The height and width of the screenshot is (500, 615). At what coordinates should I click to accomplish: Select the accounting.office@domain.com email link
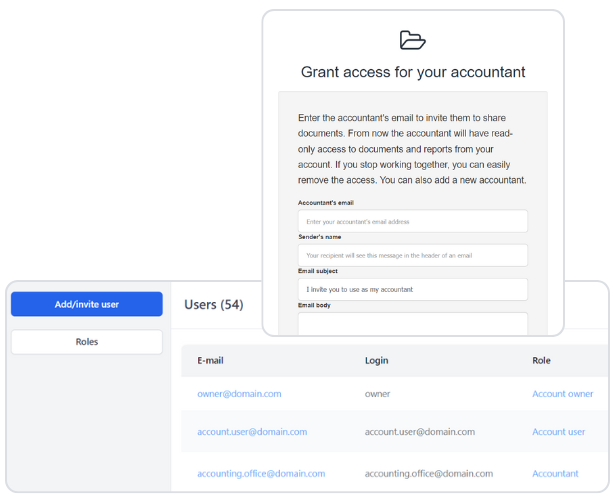[261, 474]
